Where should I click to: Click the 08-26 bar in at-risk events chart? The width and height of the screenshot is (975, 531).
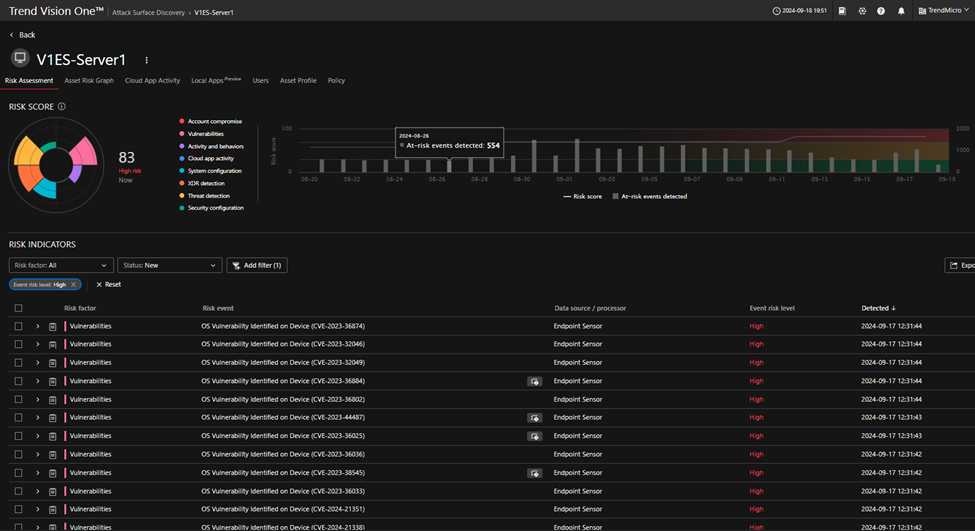click(449, 165)
